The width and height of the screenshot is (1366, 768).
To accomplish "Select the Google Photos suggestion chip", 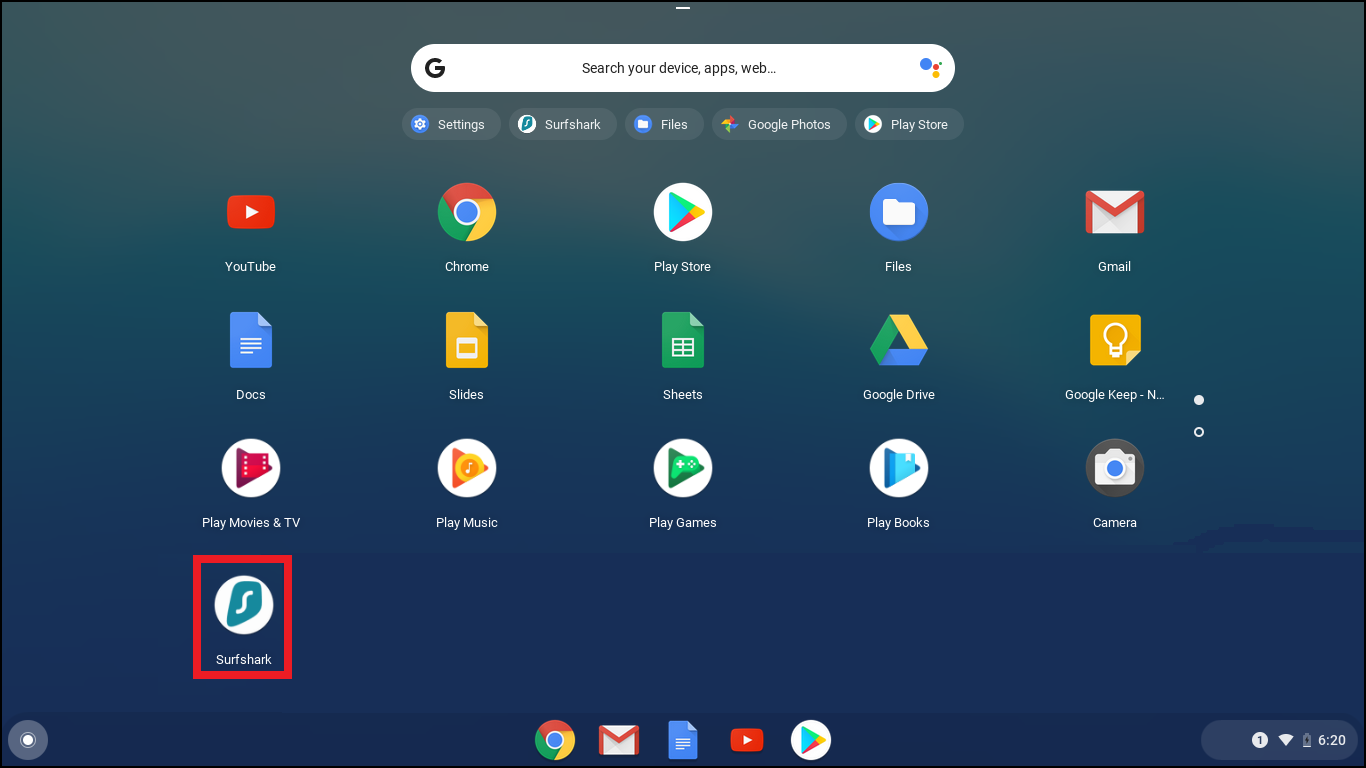I will (x=779, y=124).
